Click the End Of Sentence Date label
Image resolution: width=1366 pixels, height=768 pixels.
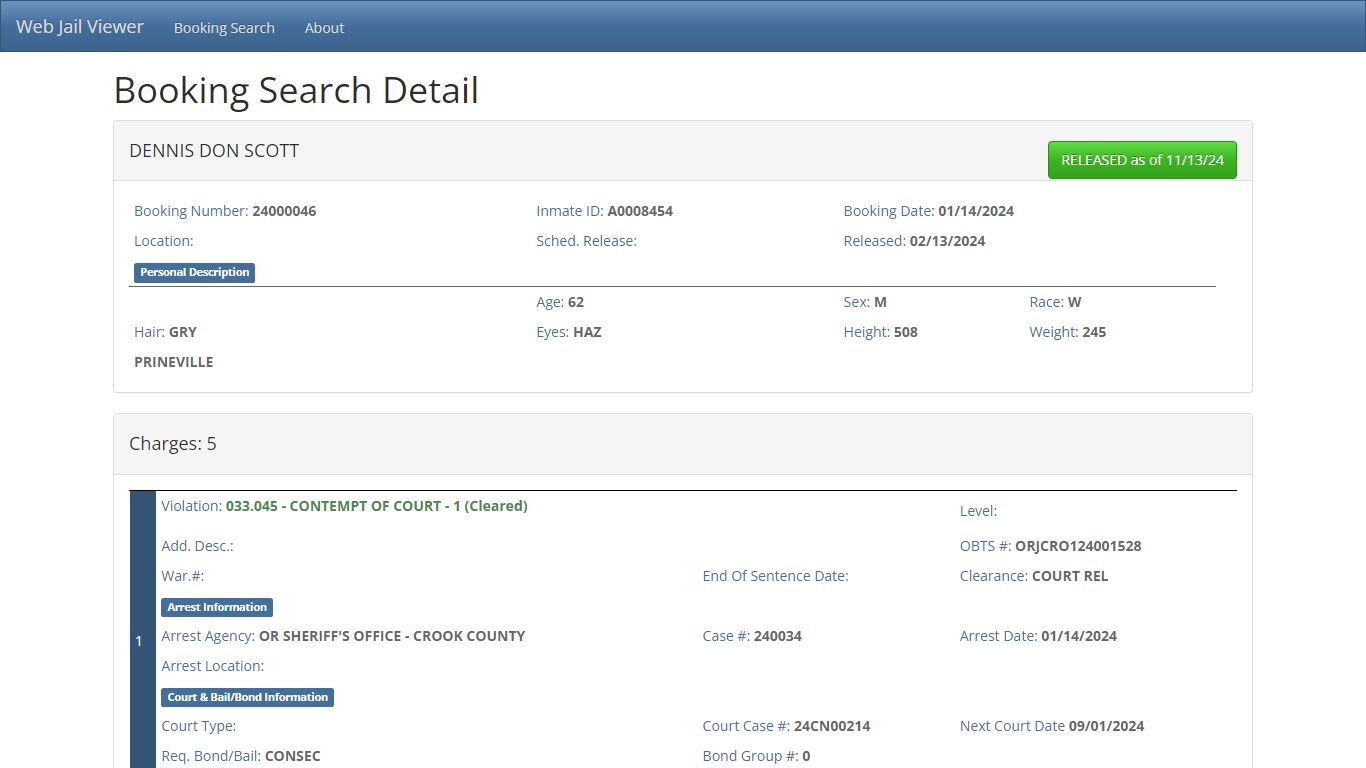(775, 576)
